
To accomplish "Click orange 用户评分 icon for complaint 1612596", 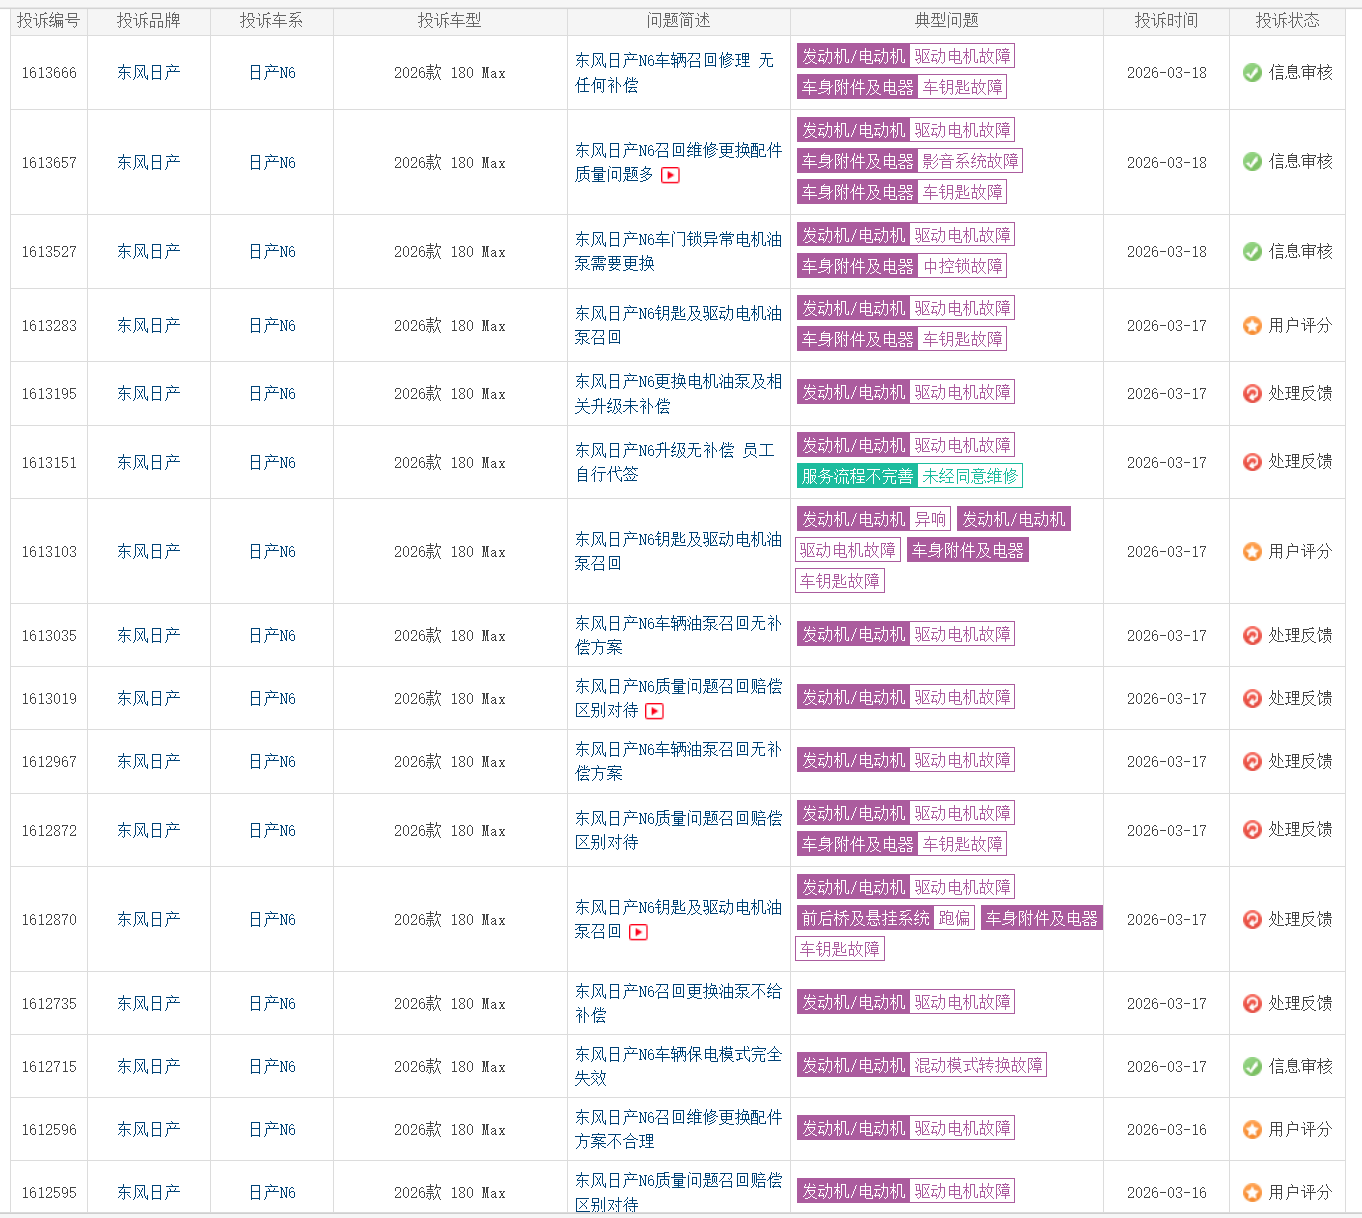I will [1252, 1130].
